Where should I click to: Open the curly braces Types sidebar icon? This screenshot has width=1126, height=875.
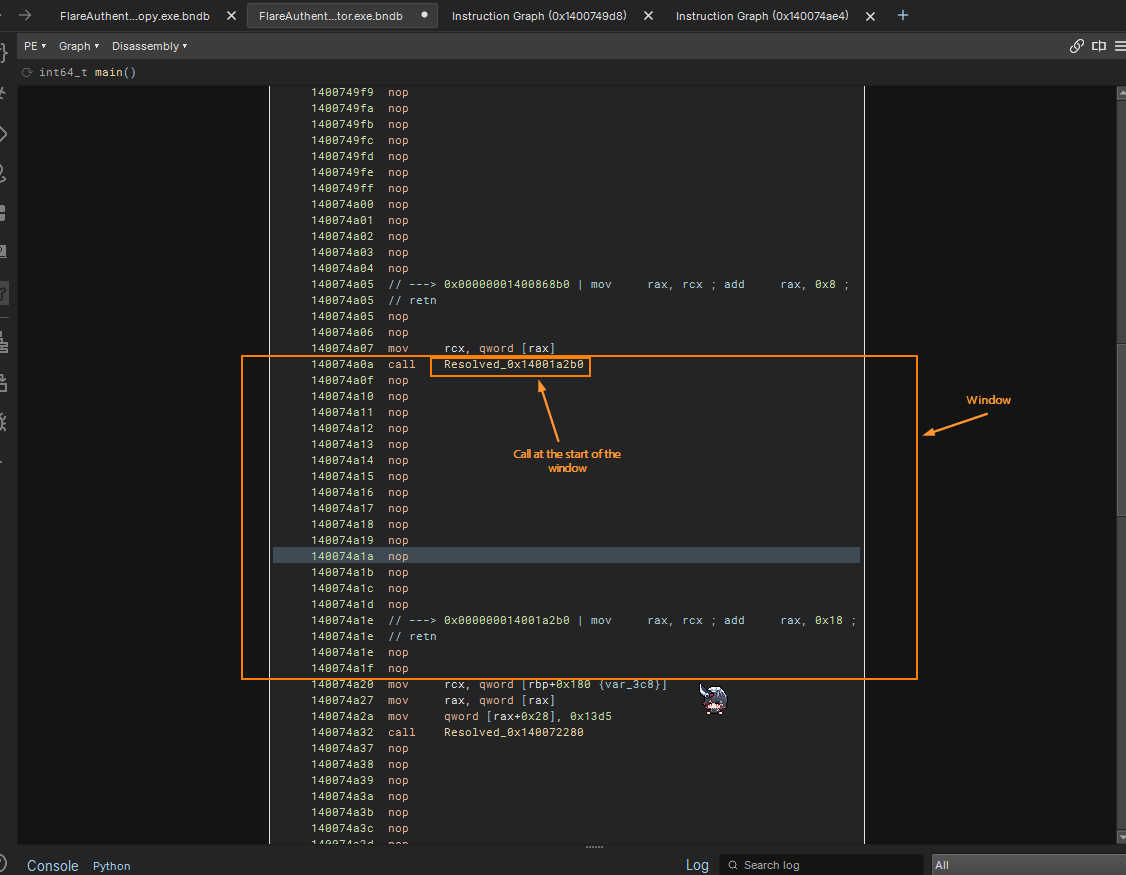point(4,54)
